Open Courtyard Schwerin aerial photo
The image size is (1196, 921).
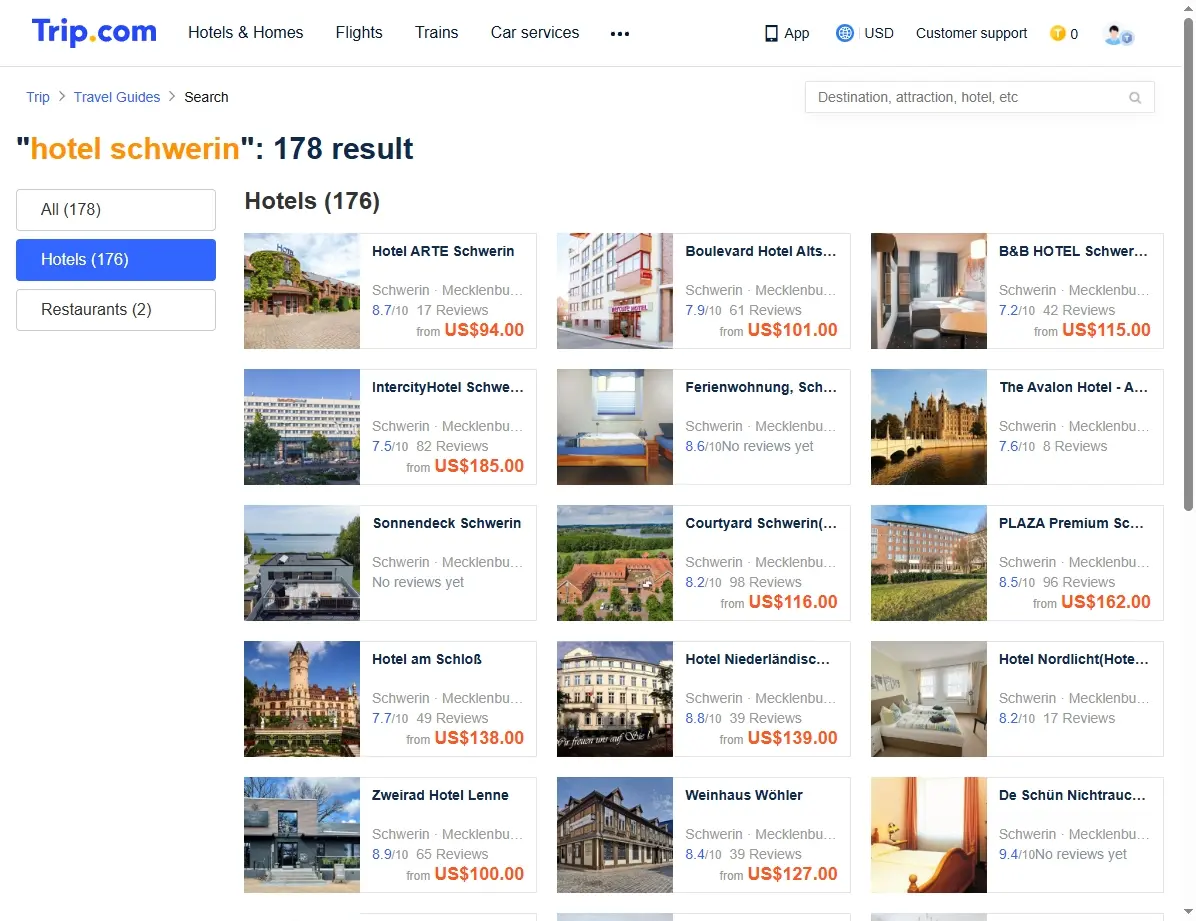615,562
